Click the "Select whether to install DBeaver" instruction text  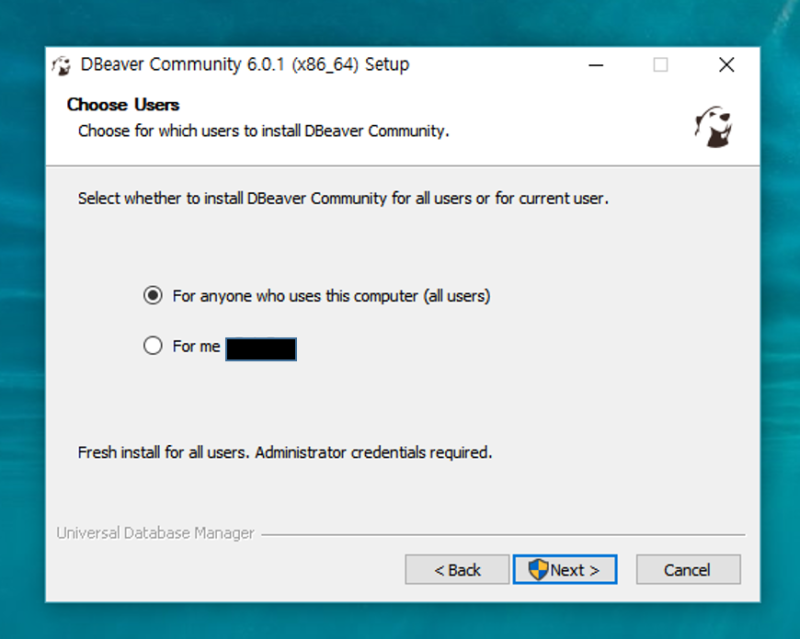[343, 198]
